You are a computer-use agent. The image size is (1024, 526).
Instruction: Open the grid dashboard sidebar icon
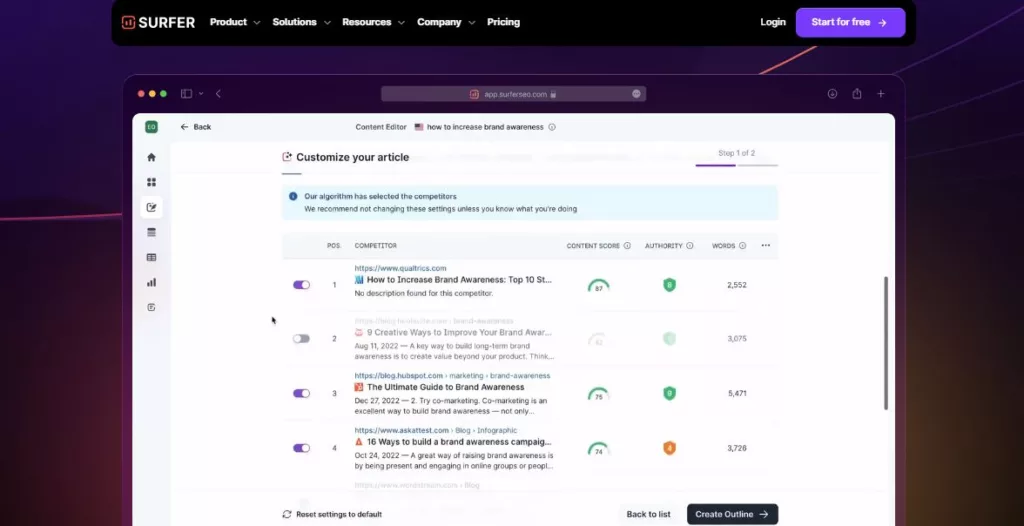152,182
